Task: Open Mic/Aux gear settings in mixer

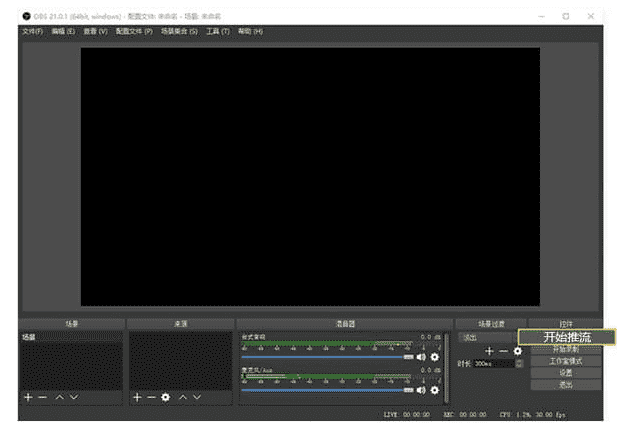Action: pos(434,390)
